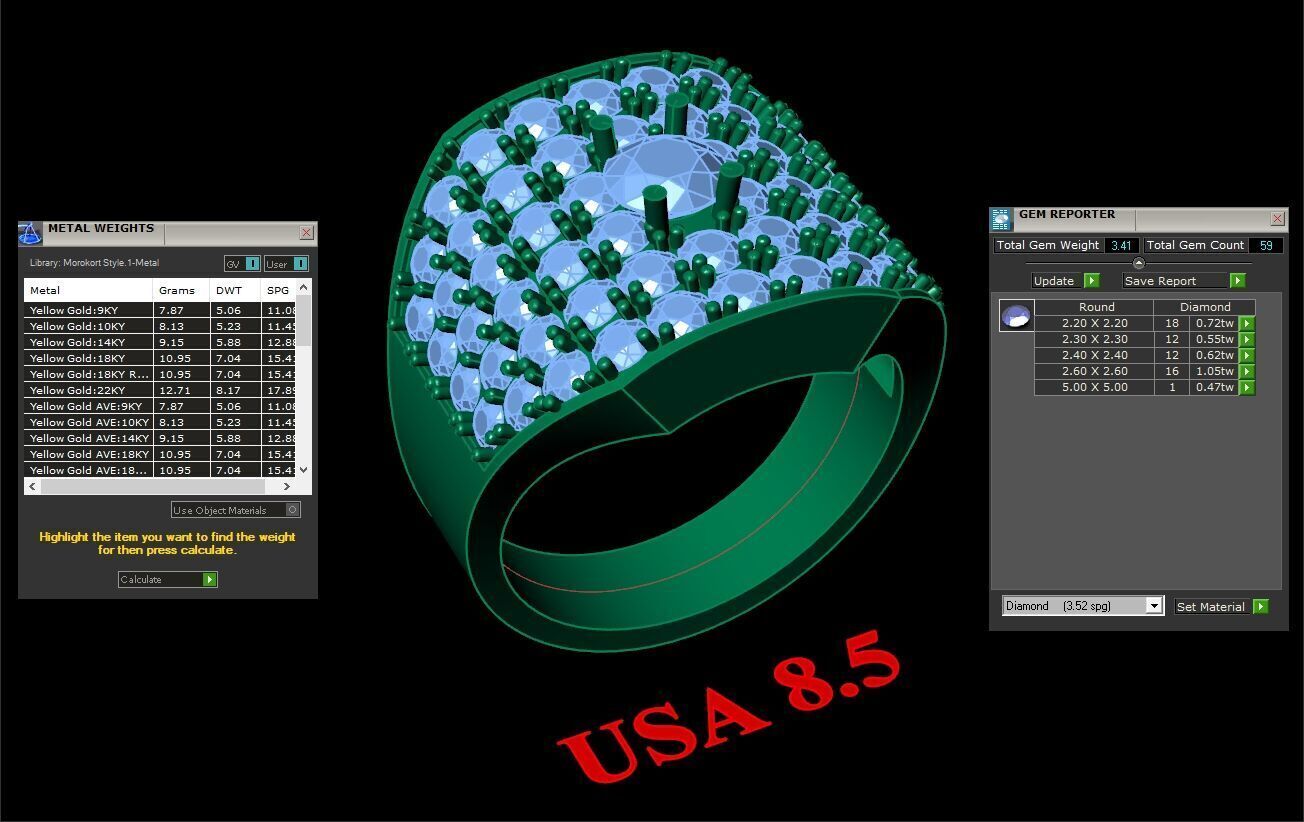Select the round diamond gem thumbnail

click(1016, 315)
